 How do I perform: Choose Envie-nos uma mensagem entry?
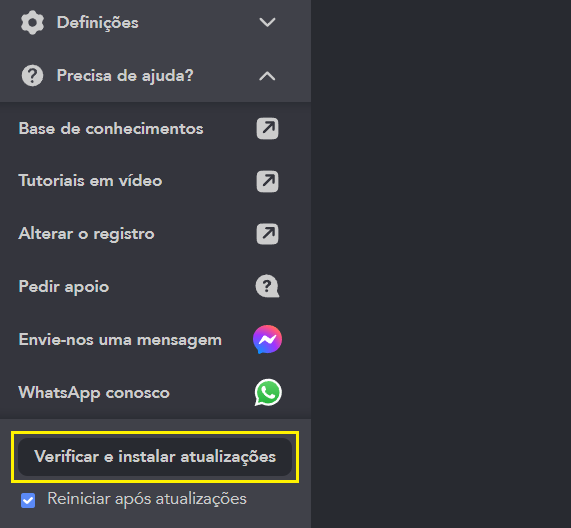(x=120, y=340)
